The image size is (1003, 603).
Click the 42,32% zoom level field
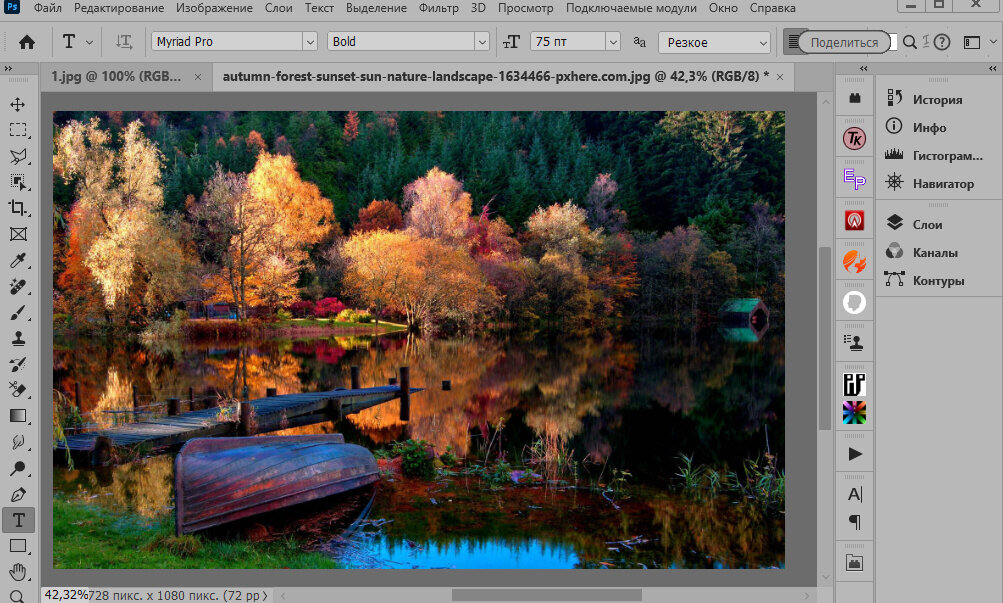[x=67, y=595]
